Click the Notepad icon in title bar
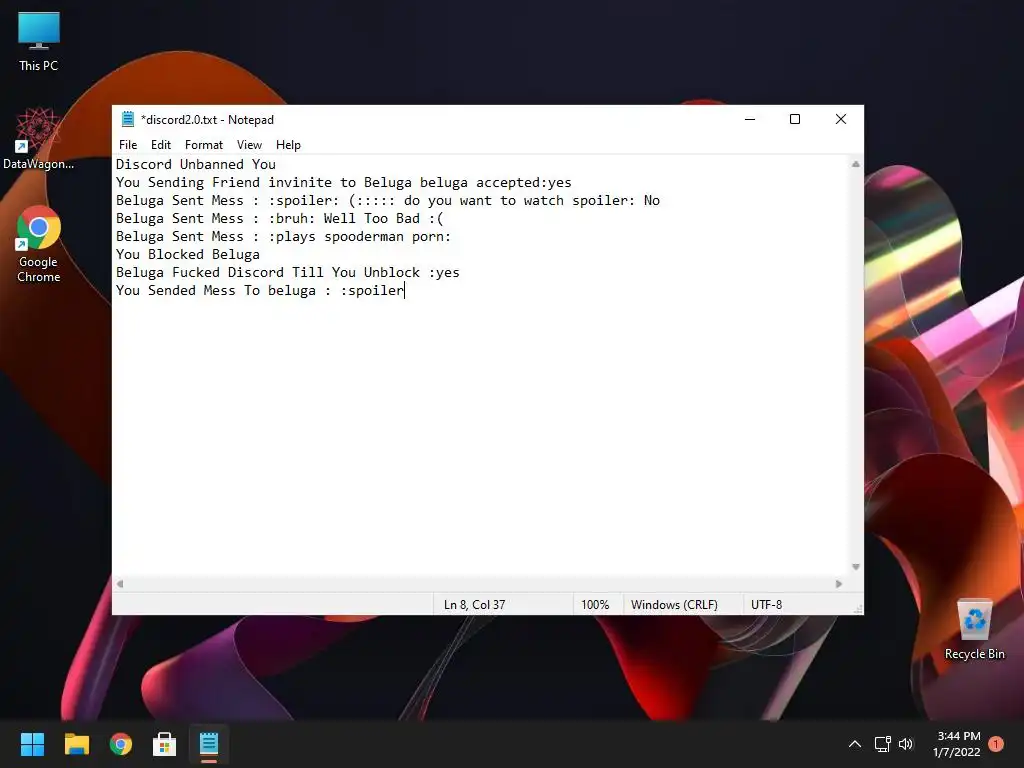The image size is (1024, 768). click(128, 120)
